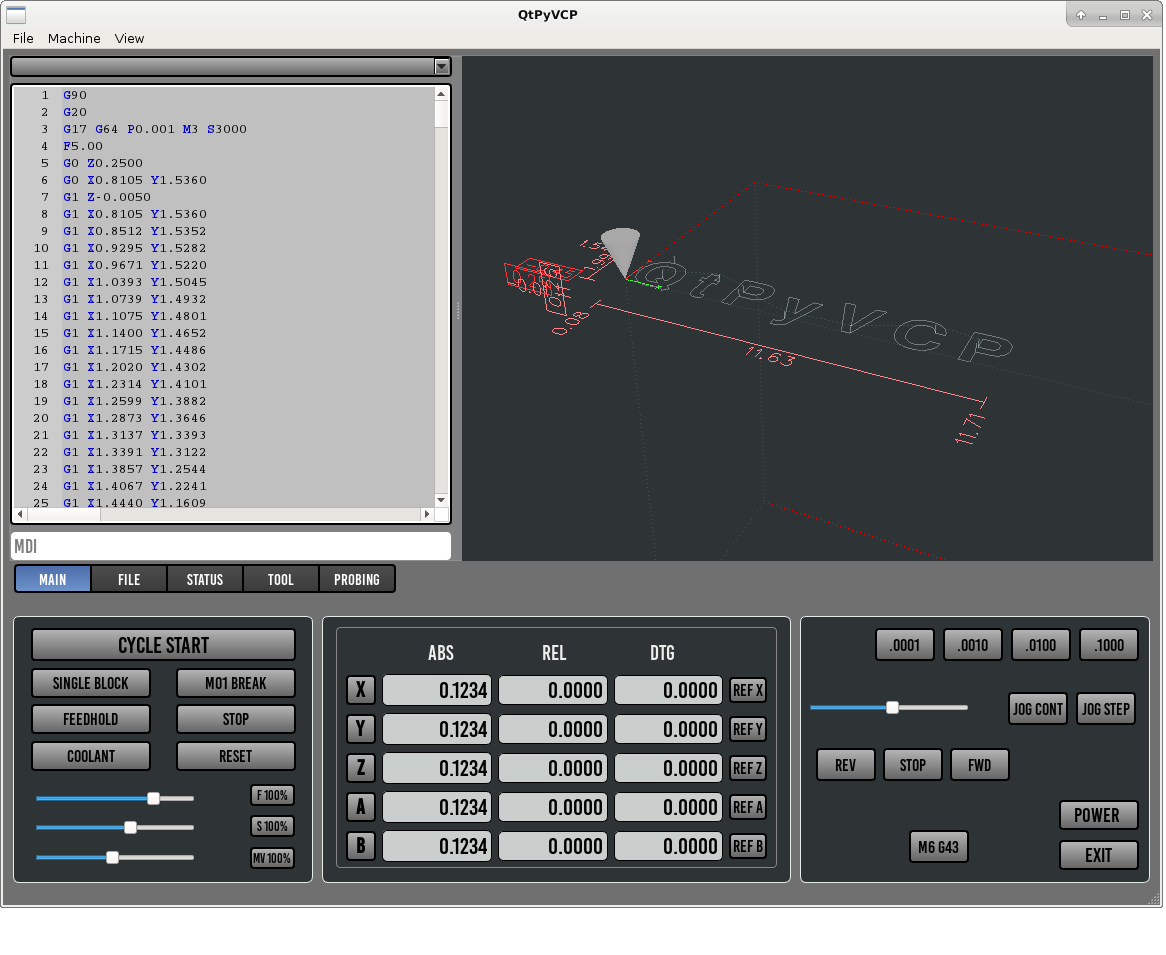Image resolution: width=1166 pixels, height=955 pixels.
Task: Enable JOG CONT continuous jogging
Action: pyautogui.click(x=1038, y=709)
